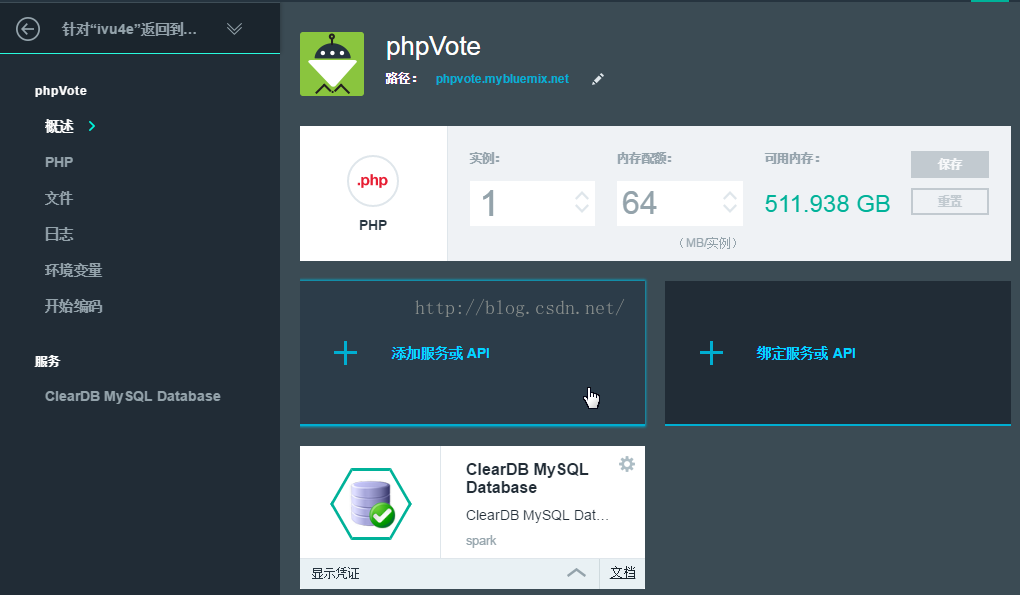Decrease instance count with down arrow
This screenshot has width=1020, height=595.
582,209
